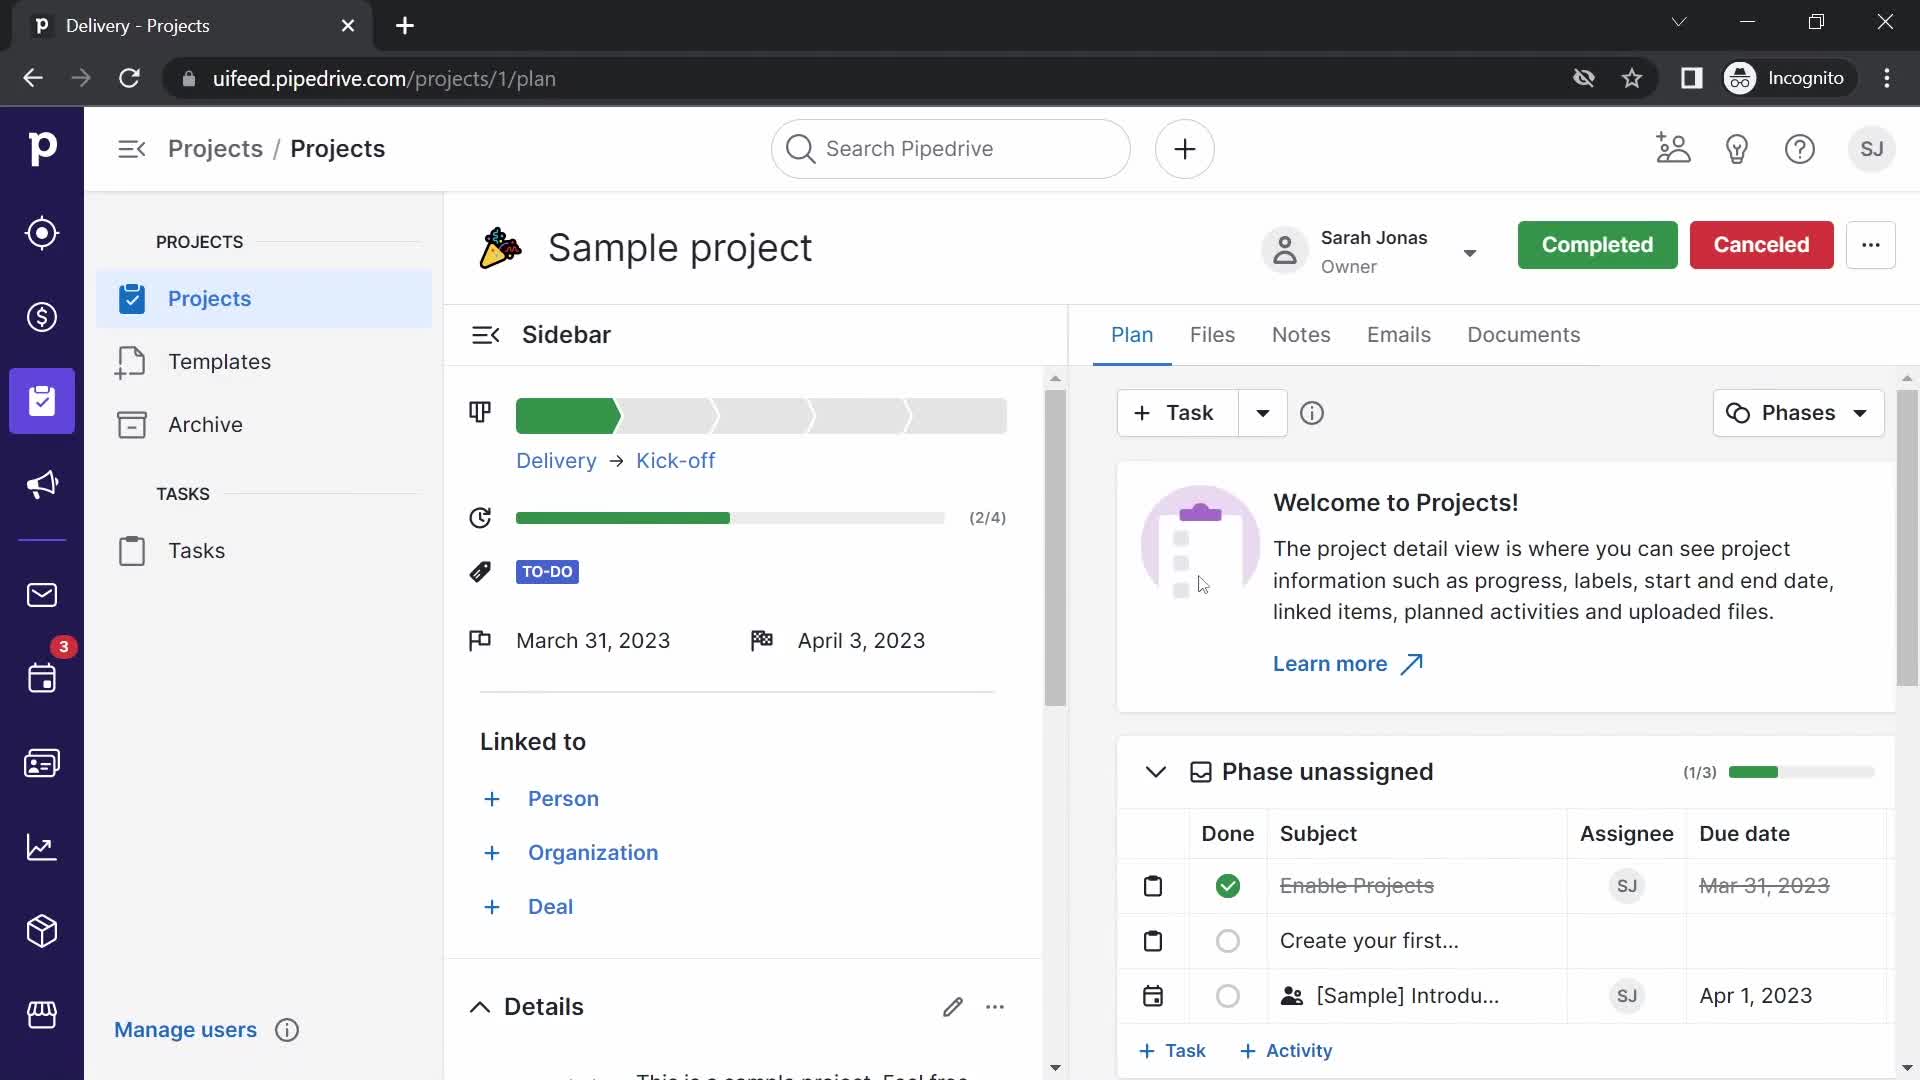The width and height of the screenshot is (1920, 1080).
Task: Click the March 31, 2023 start date
Action: pos(593,641)
